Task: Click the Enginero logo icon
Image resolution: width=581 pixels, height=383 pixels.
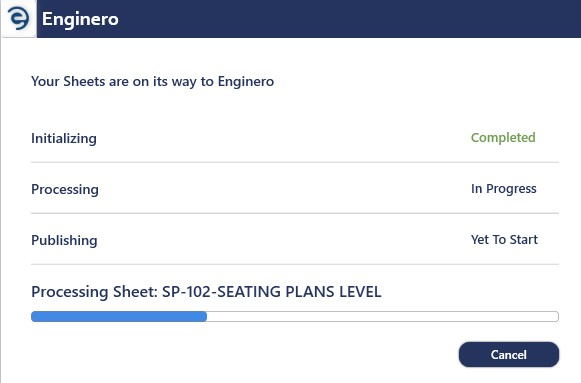Action: (19, 18)
